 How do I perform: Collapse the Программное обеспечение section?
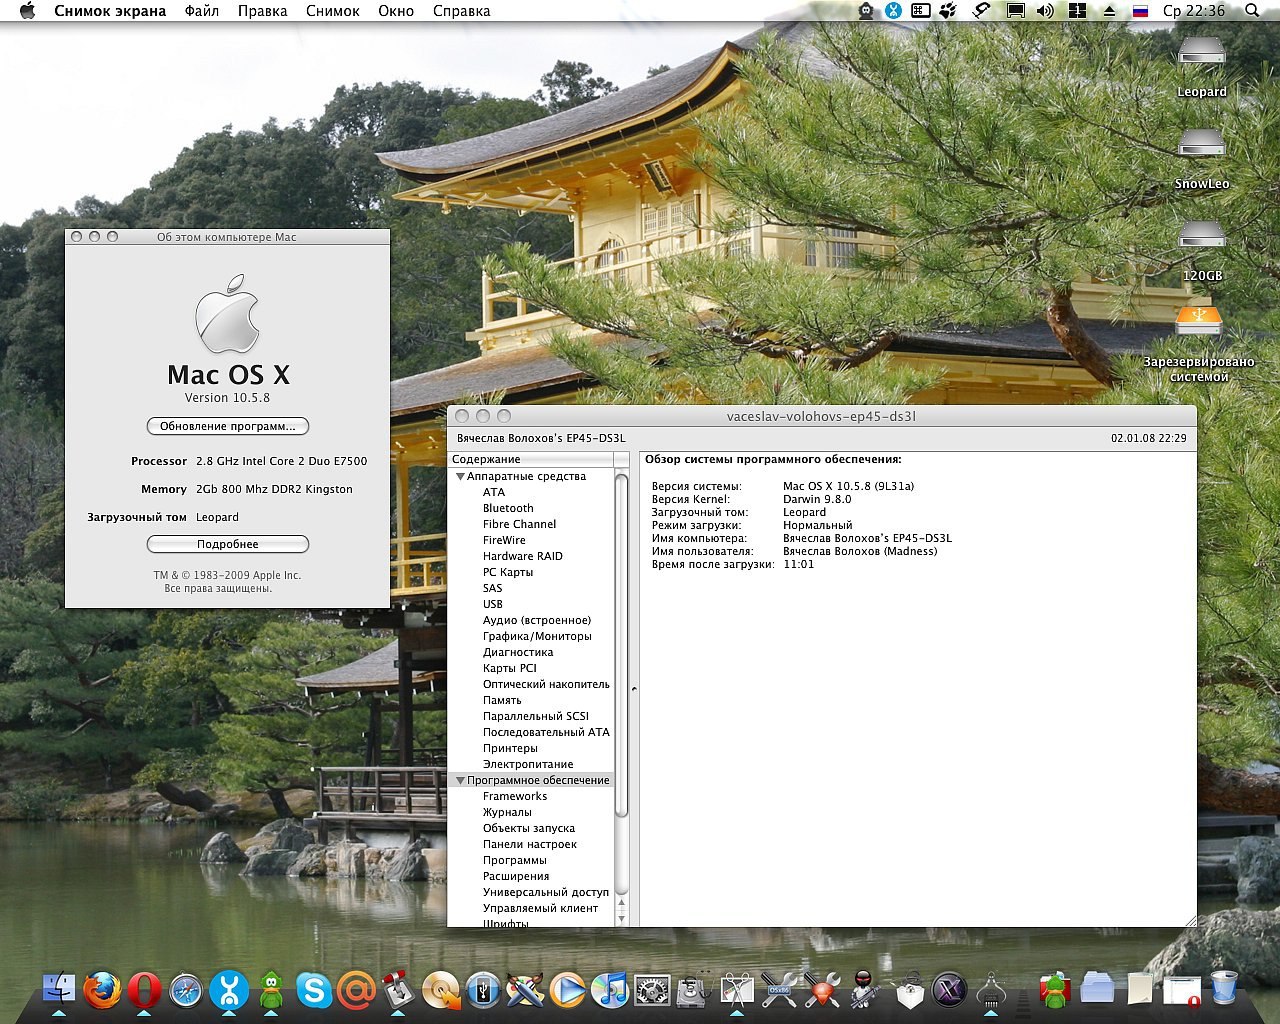pyautogui.click(x=461, y=781)
